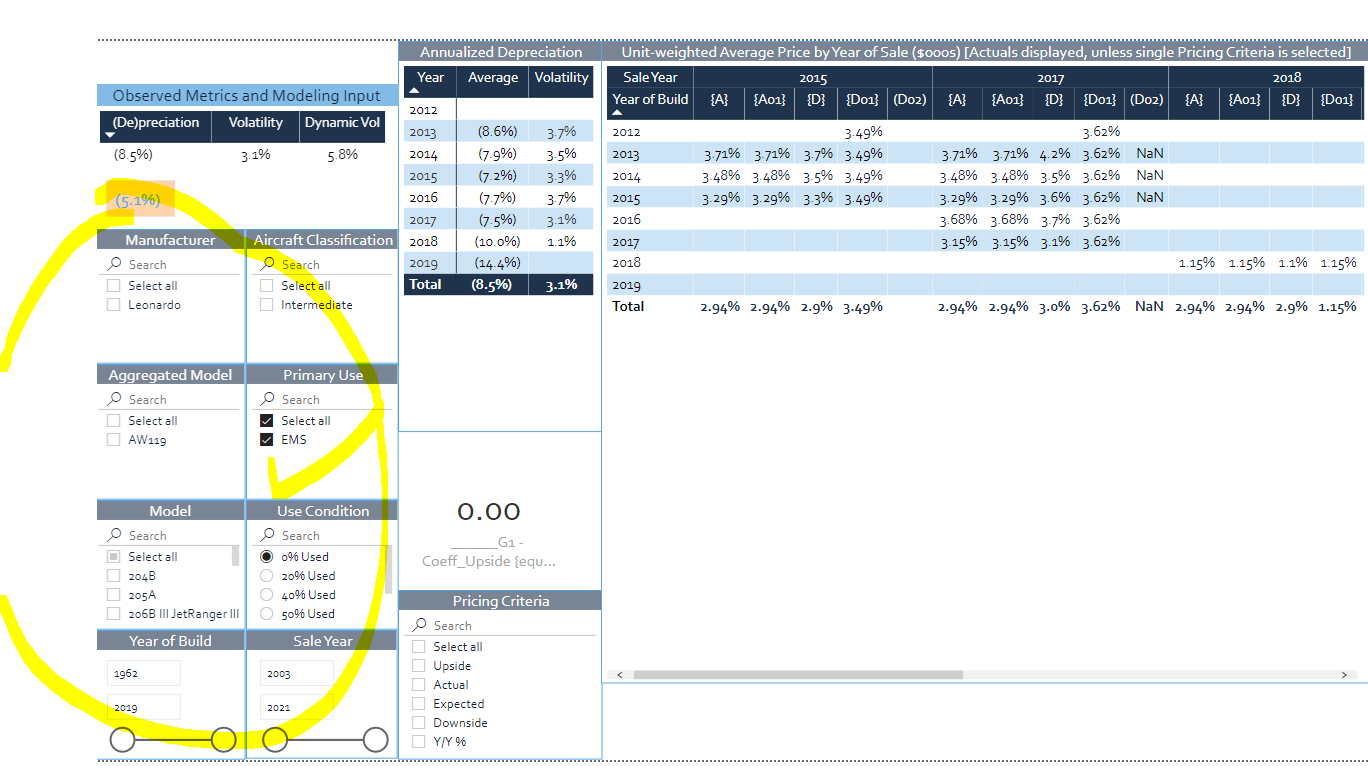Click the 2018 row in Annualized Depreciation

(498, 241)
